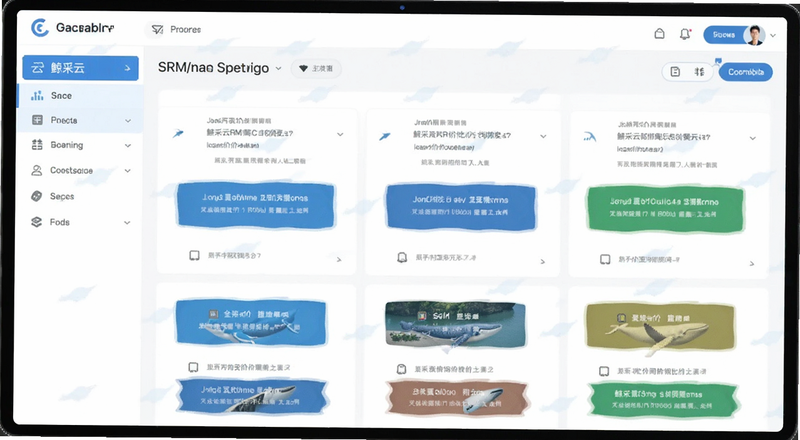
Task: Select the highlighted blue sidebar header item
Action: pos(81,68)
